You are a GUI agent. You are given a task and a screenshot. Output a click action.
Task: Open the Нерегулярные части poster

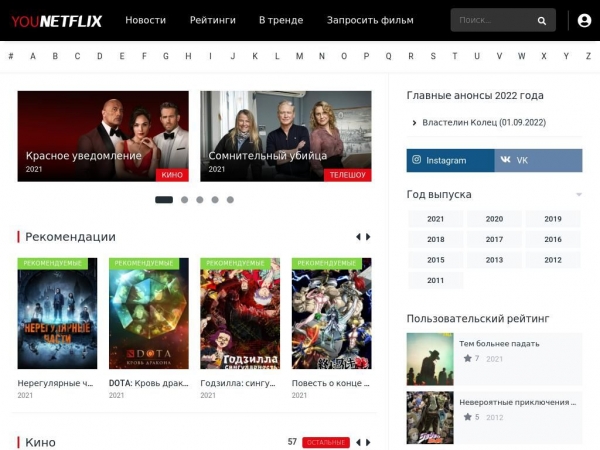pyautogui.click(x=57, y=313)
